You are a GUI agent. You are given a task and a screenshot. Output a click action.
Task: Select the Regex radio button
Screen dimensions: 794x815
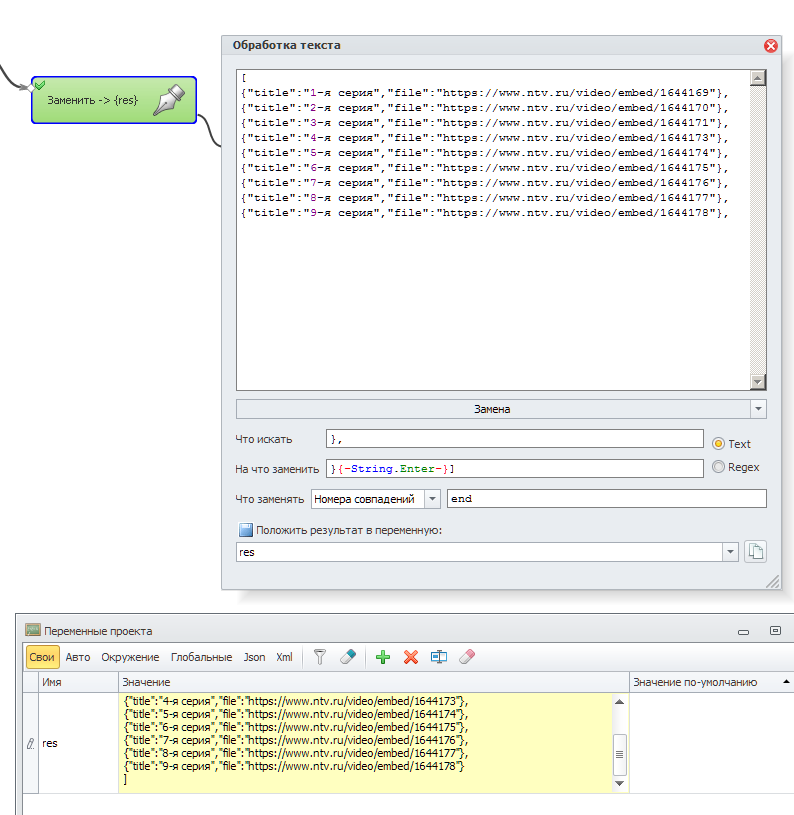pyautogui.click(x=718, y=467)
